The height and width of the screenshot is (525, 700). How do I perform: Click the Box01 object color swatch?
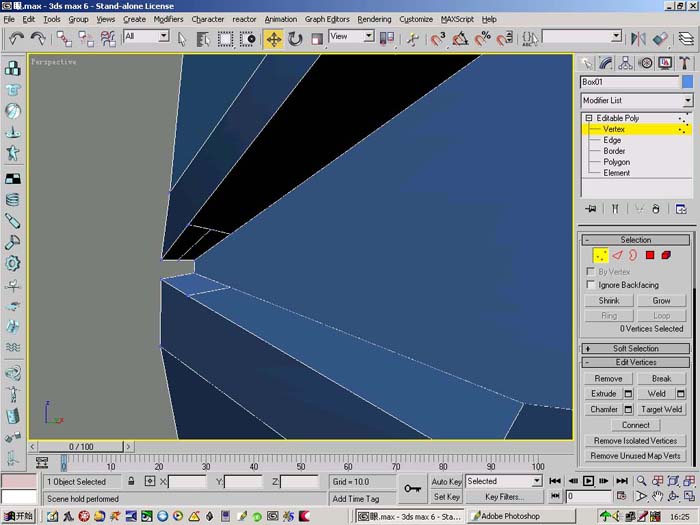(688, 82)
